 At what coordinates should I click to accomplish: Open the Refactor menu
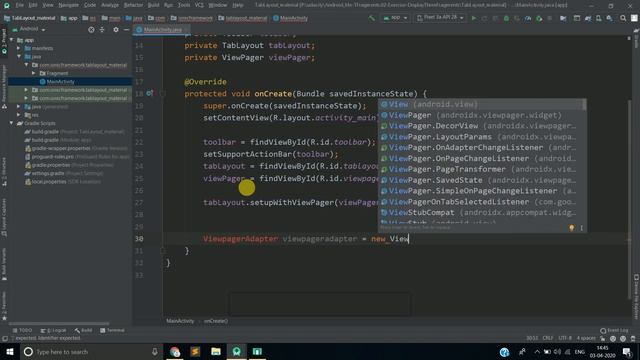pyautogui.click(x=133, y=5)
